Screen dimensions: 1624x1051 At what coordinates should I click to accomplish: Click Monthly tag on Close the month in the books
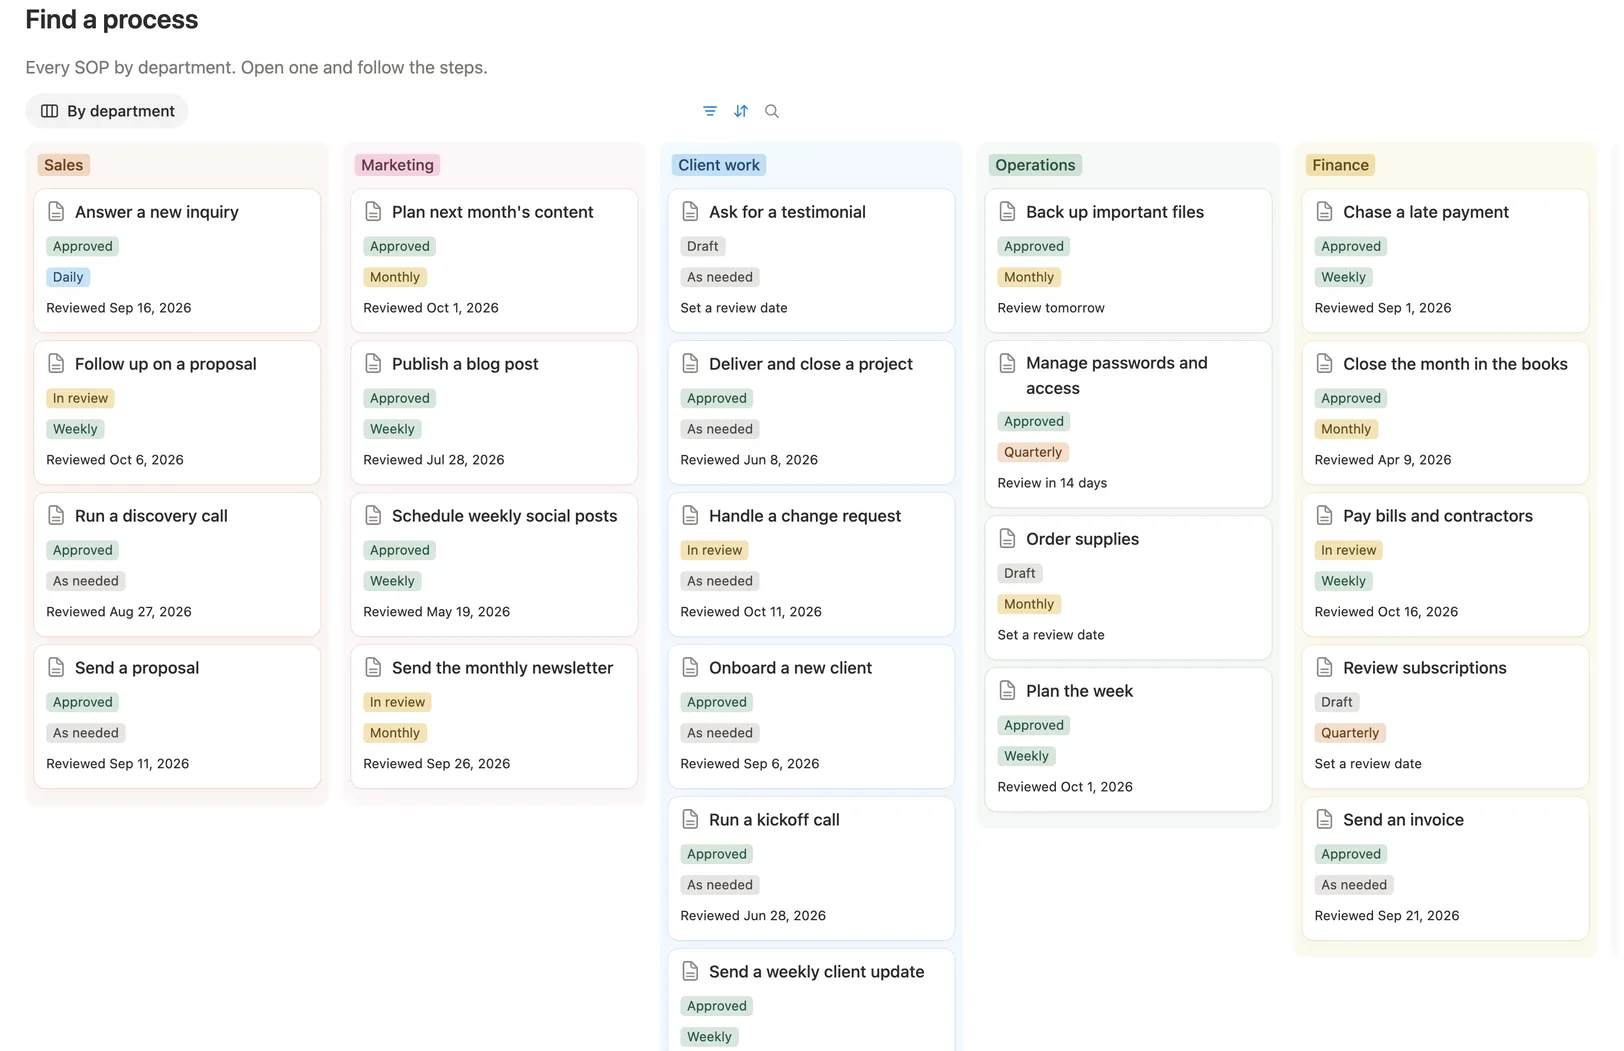(1346, 429)
